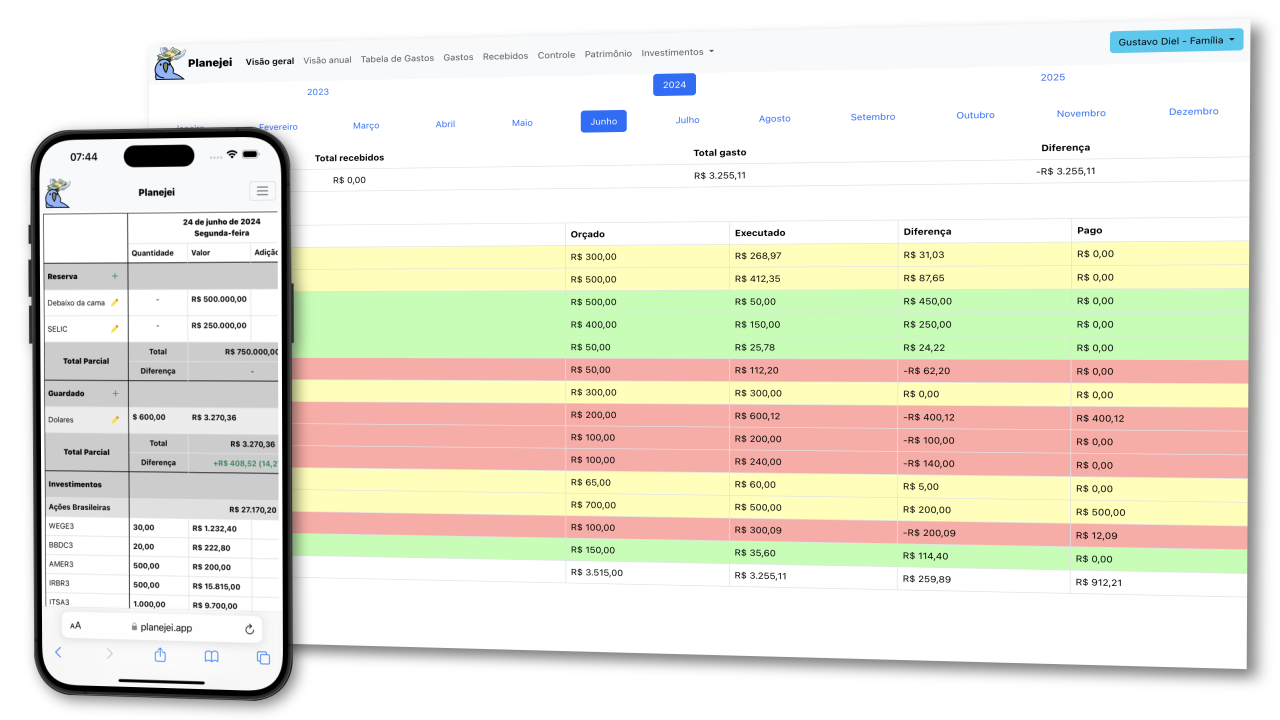Click the Total recebidos heading
The image size is (1280, 720).
pyautogui.click(x=349, y=158)
